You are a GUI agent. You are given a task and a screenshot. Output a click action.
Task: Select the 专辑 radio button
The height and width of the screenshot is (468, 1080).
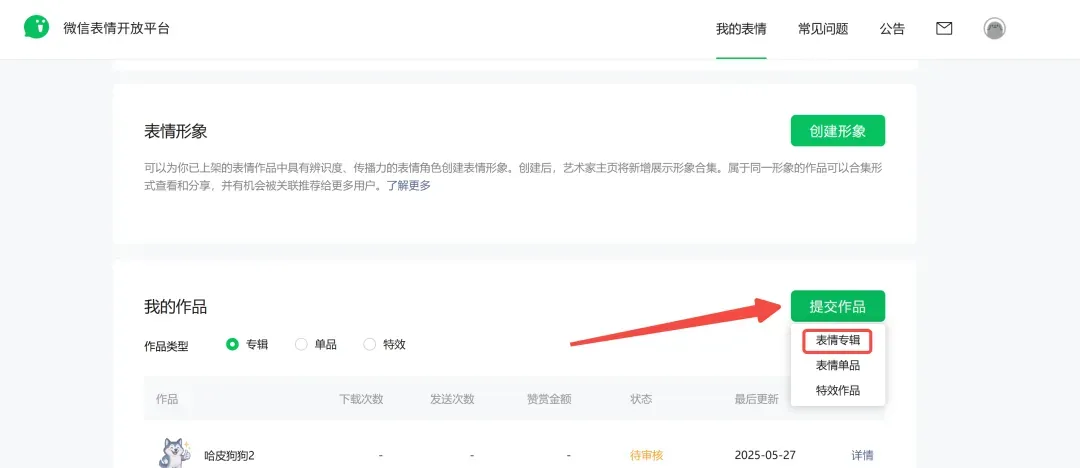(x=232, y=344)
